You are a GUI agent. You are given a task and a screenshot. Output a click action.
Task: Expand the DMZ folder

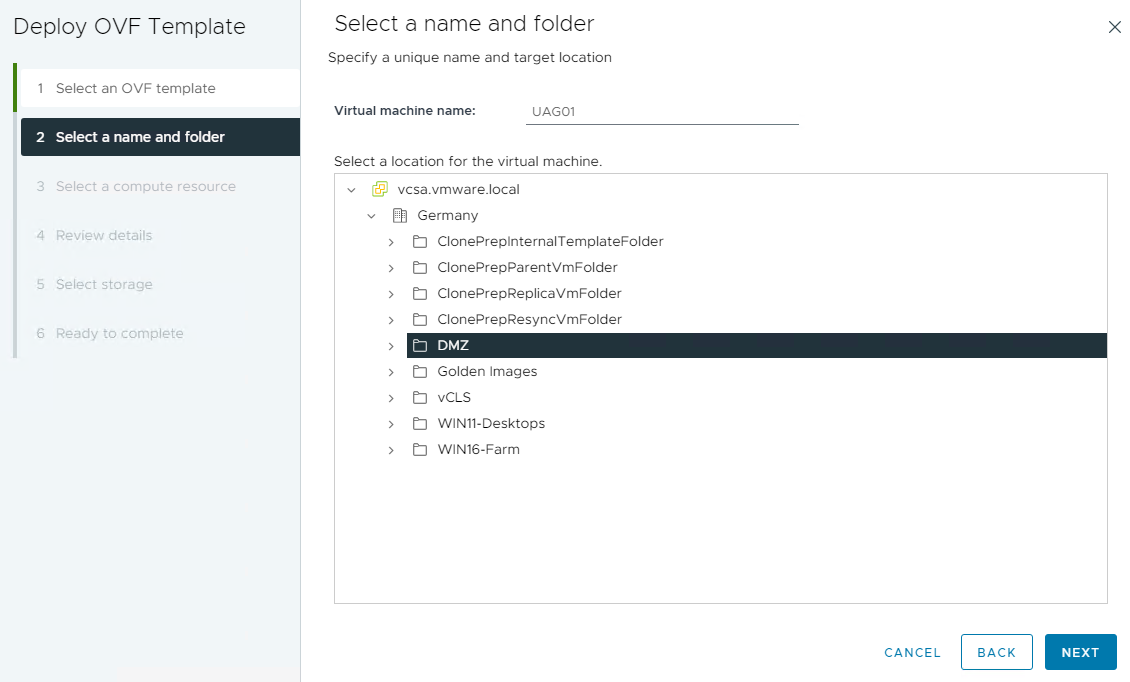(391, 344)
